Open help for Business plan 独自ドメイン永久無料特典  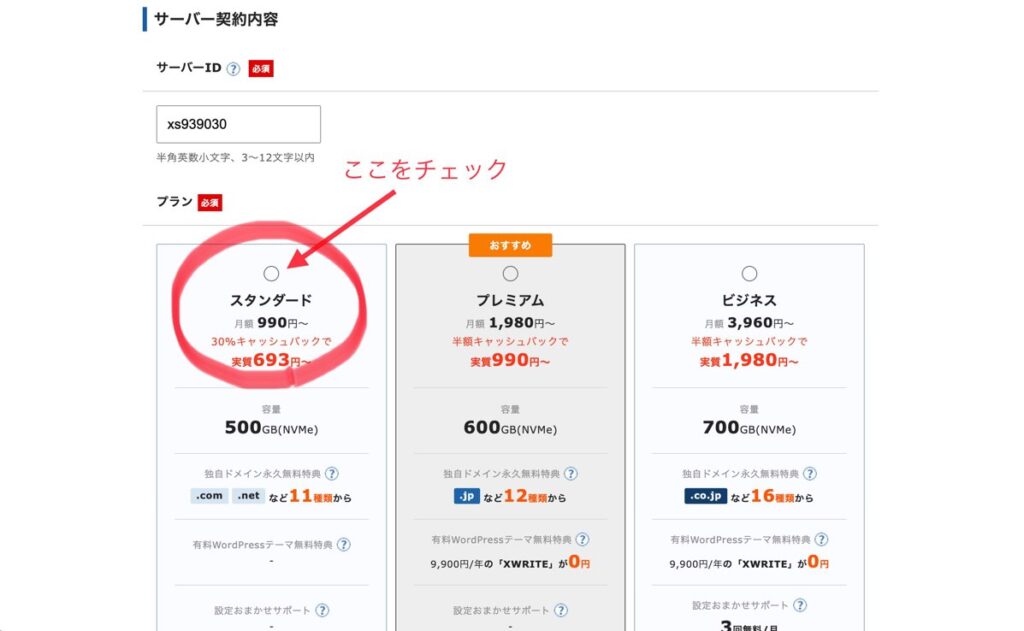(810, 474)
